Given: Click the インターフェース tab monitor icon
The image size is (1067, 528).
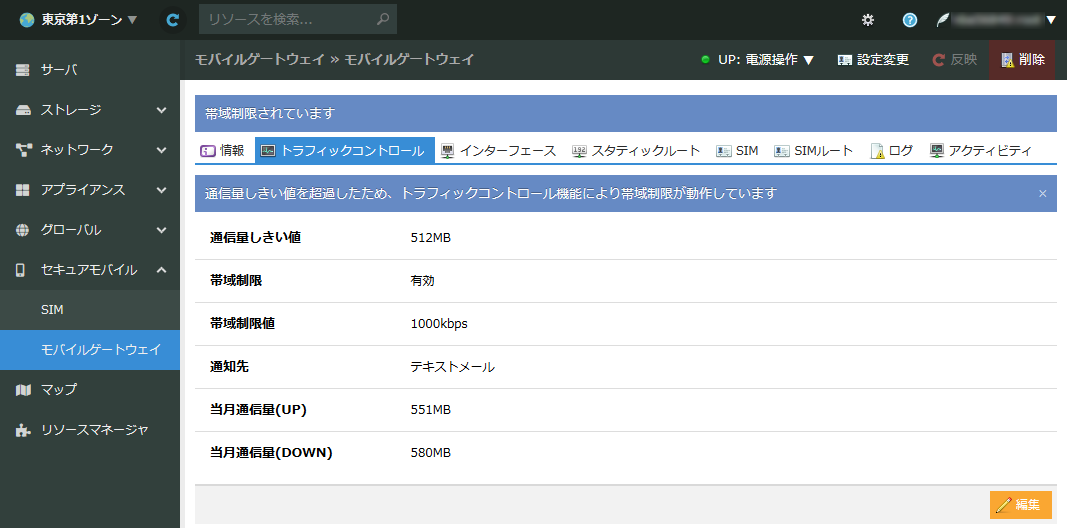Looking at the screenshot, I should coord(447,150).
